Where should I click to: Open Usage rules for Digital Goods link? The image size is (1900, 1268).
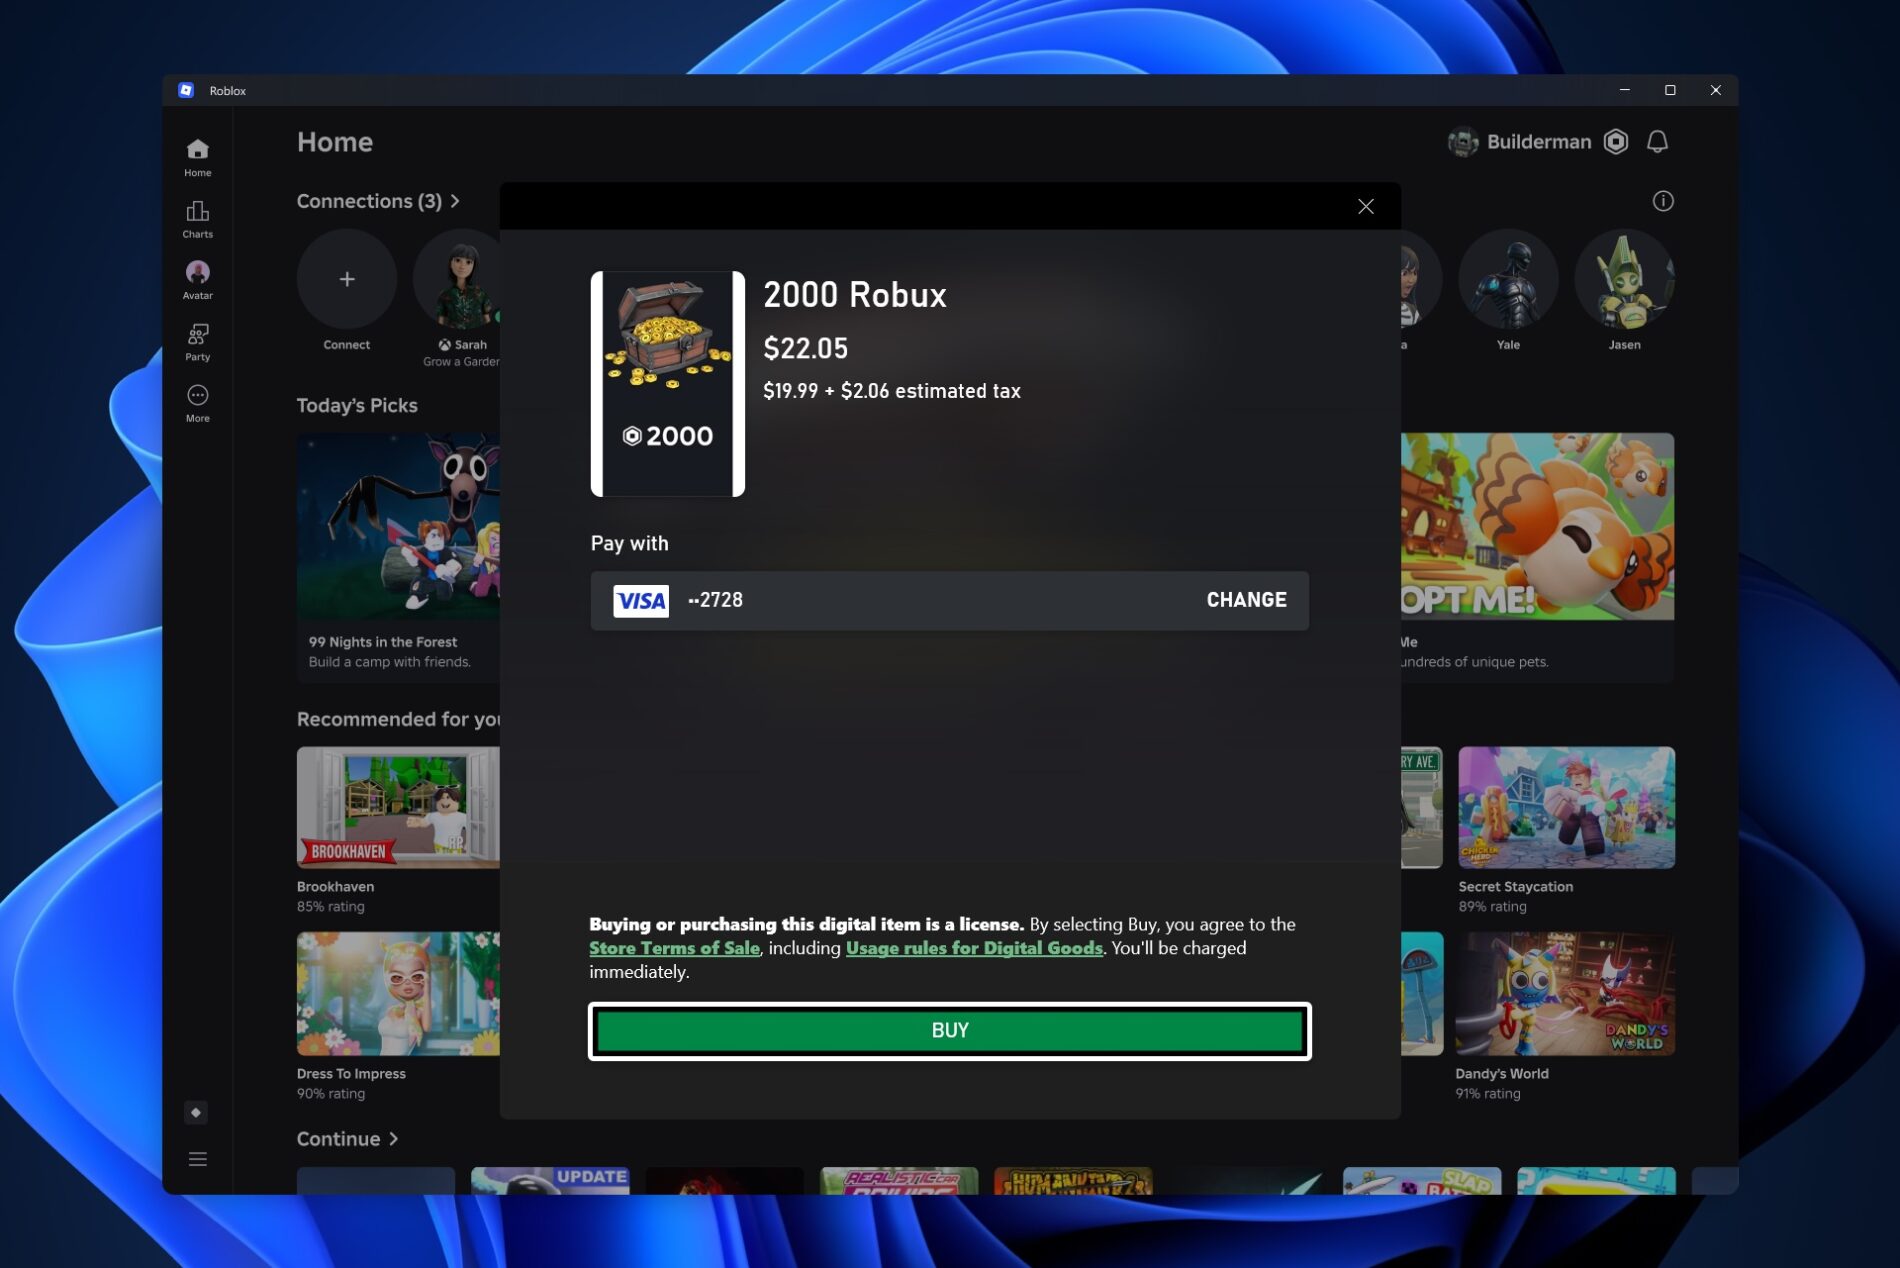pyautogui.click(x=973, y=948)
